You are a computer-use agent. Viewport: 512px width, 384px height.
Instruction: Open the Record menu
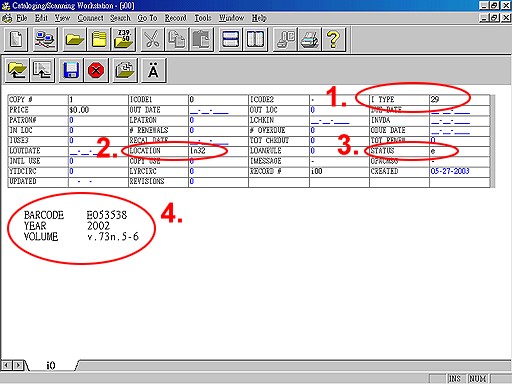pyautogui.click(x=176, y=18)
